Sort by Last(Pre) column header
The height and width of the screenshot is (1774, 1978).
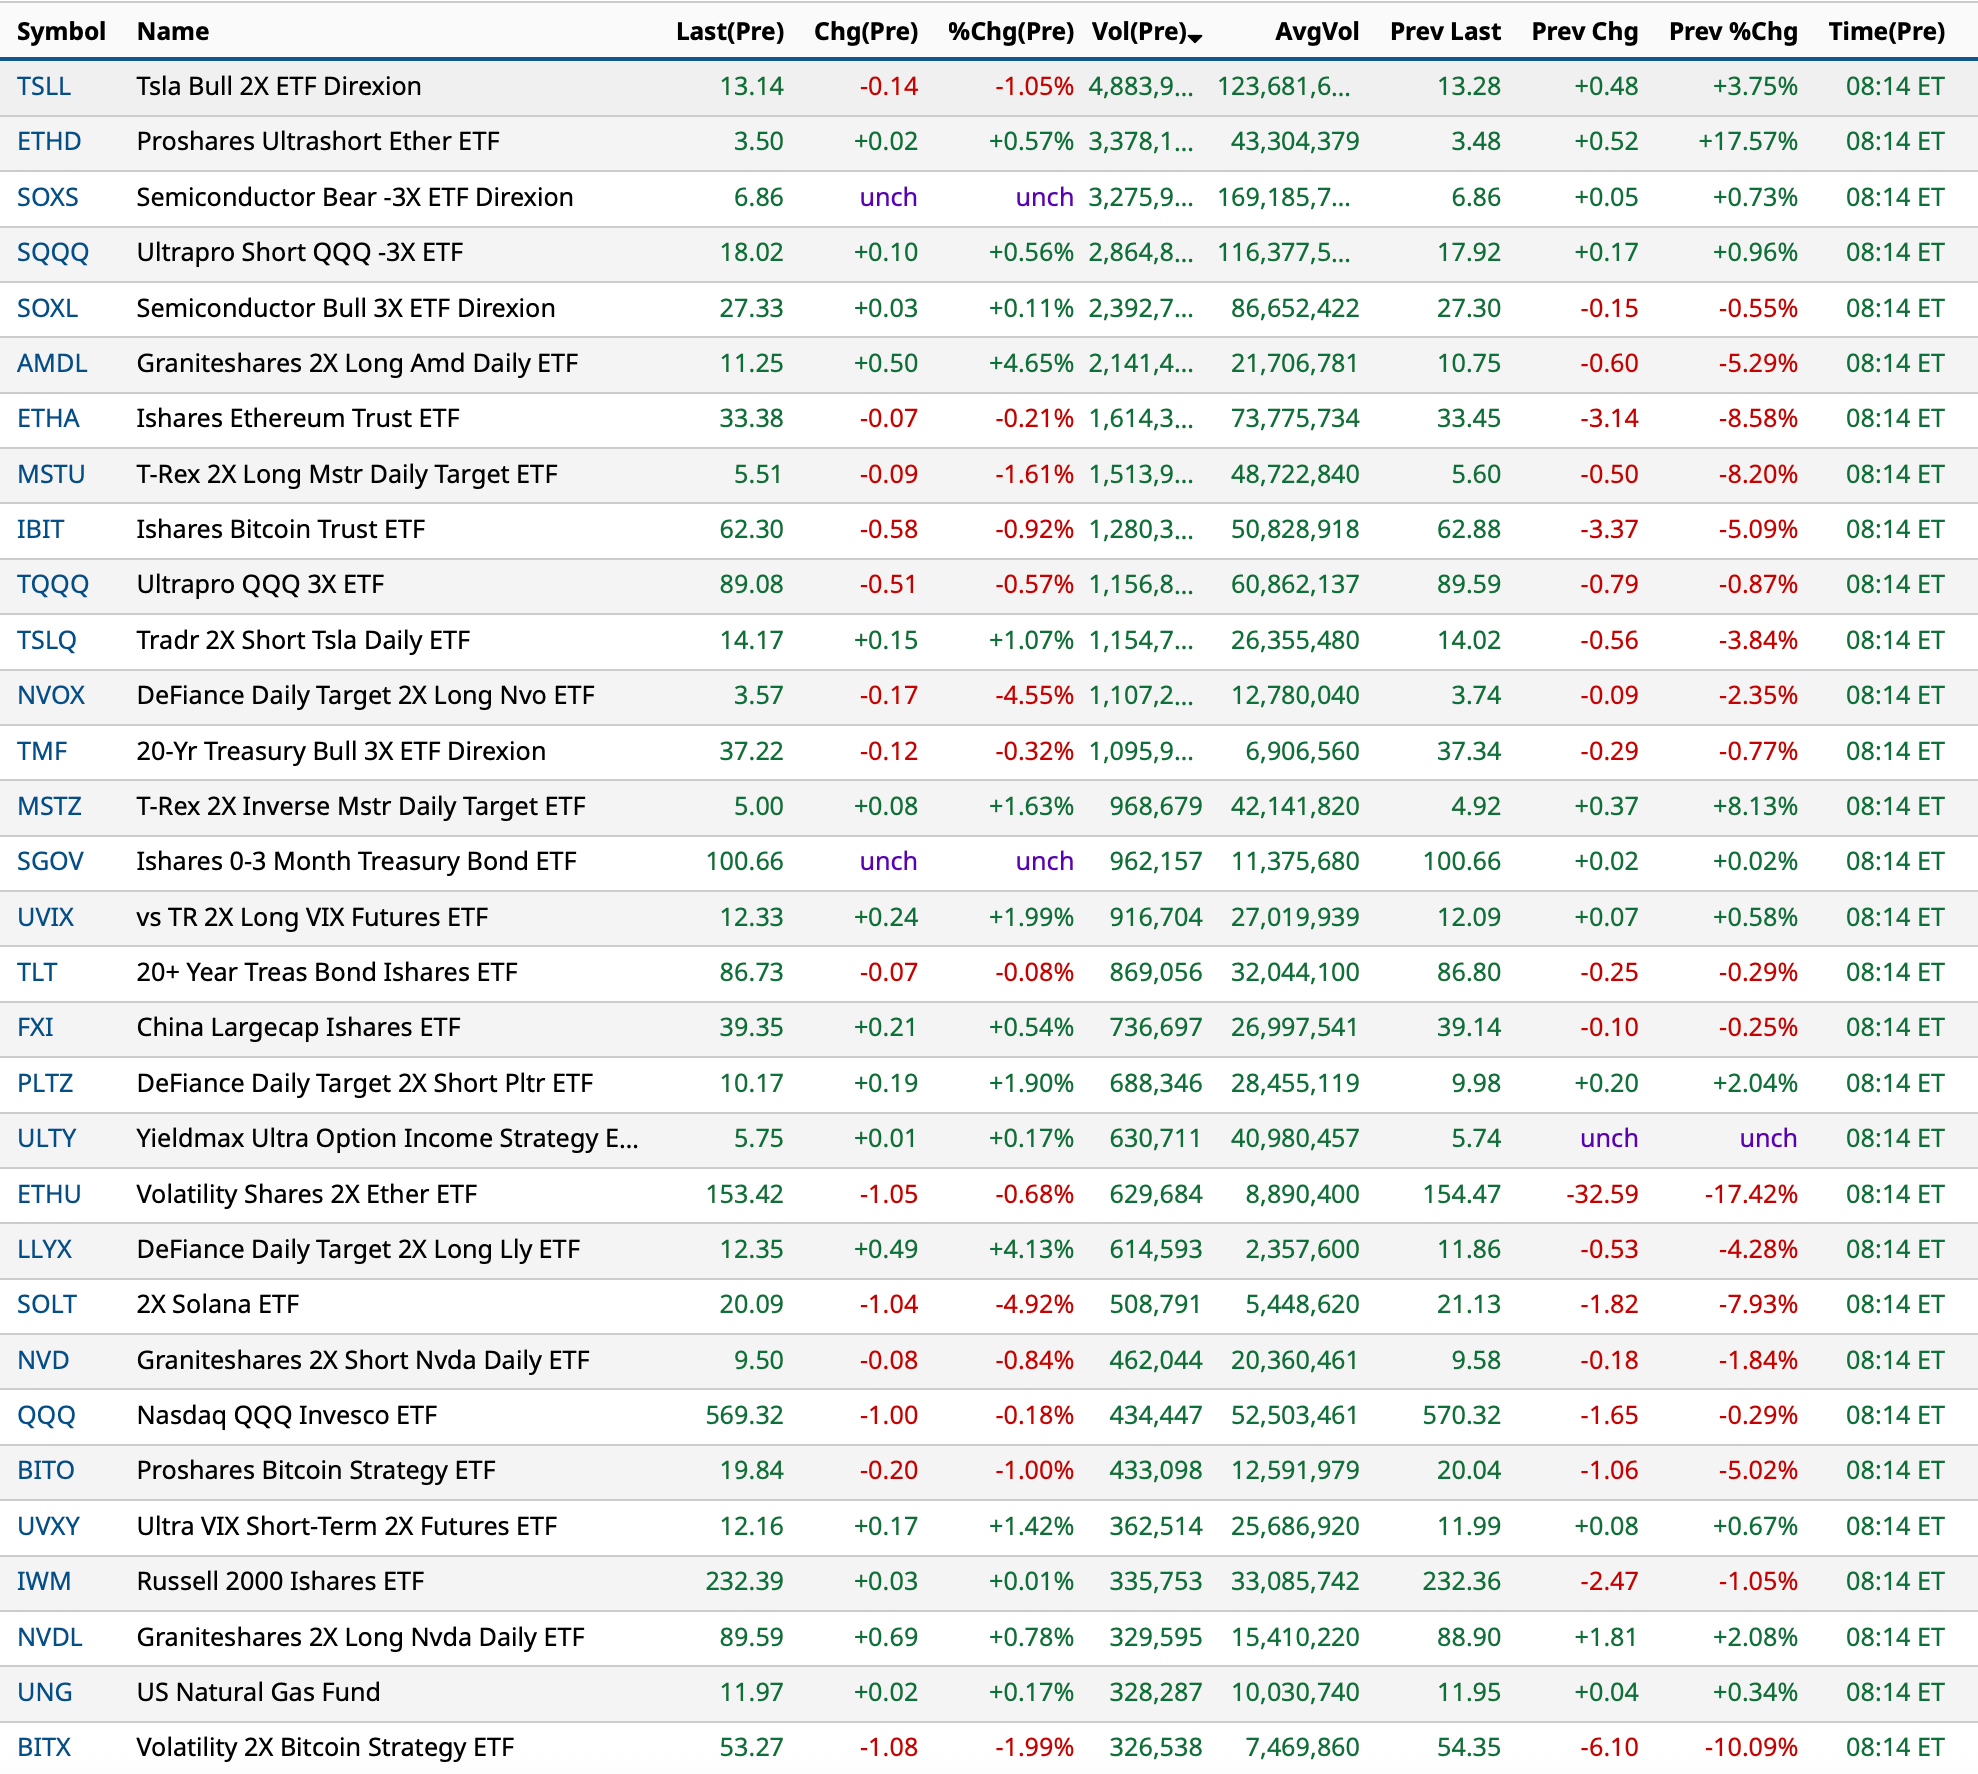tap(729, 31)
